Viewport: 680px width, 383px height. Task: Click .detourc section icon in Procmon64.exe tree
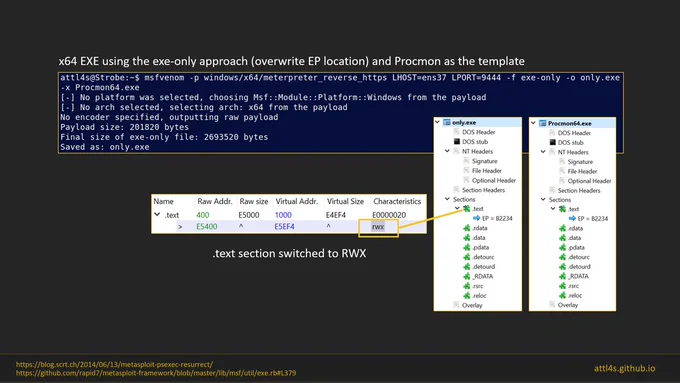pos(562,257)
